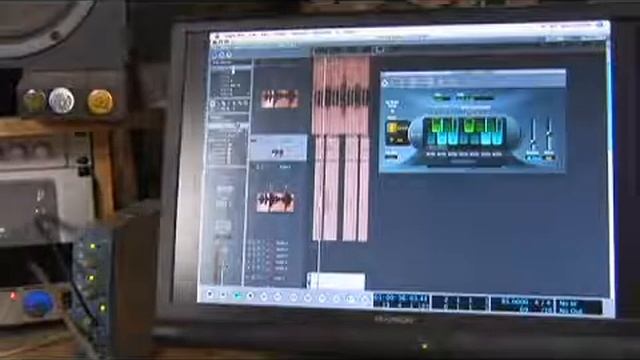Click the green and cyan spectrum display in the plugin
This screenshot has height=360, width=640.
point(465,131)
